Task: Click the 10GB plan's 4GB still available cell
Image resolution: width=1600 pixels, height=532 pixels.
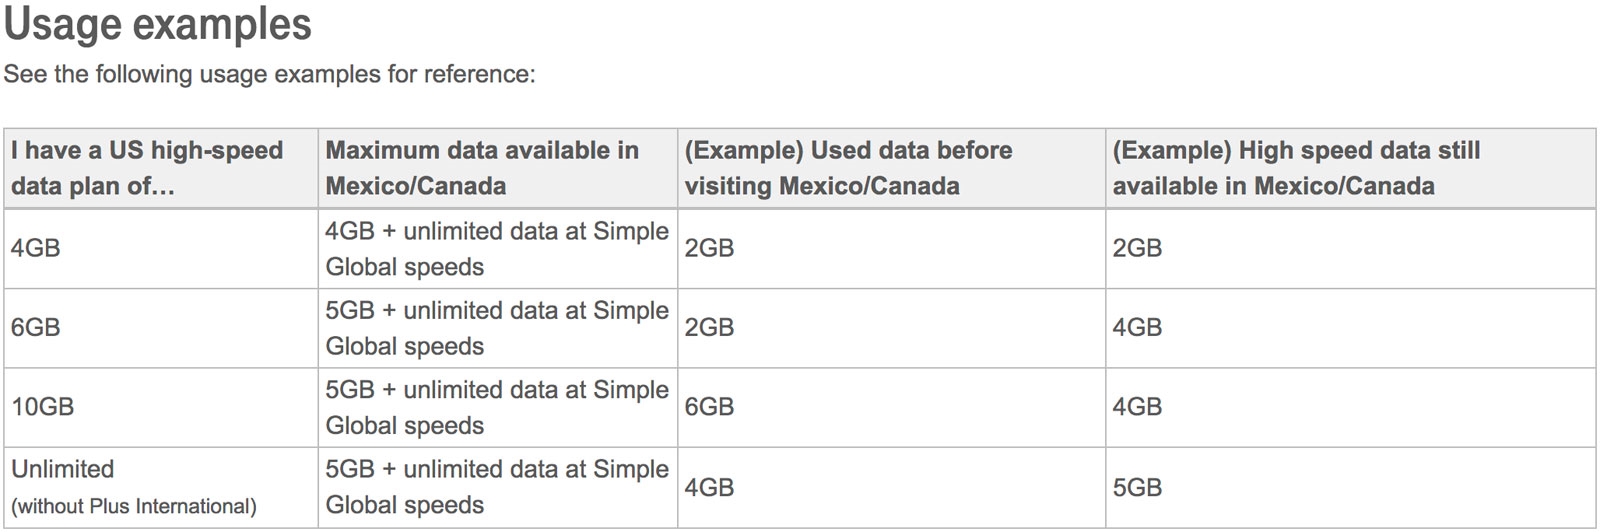Action: click(x=1350, y=407)
